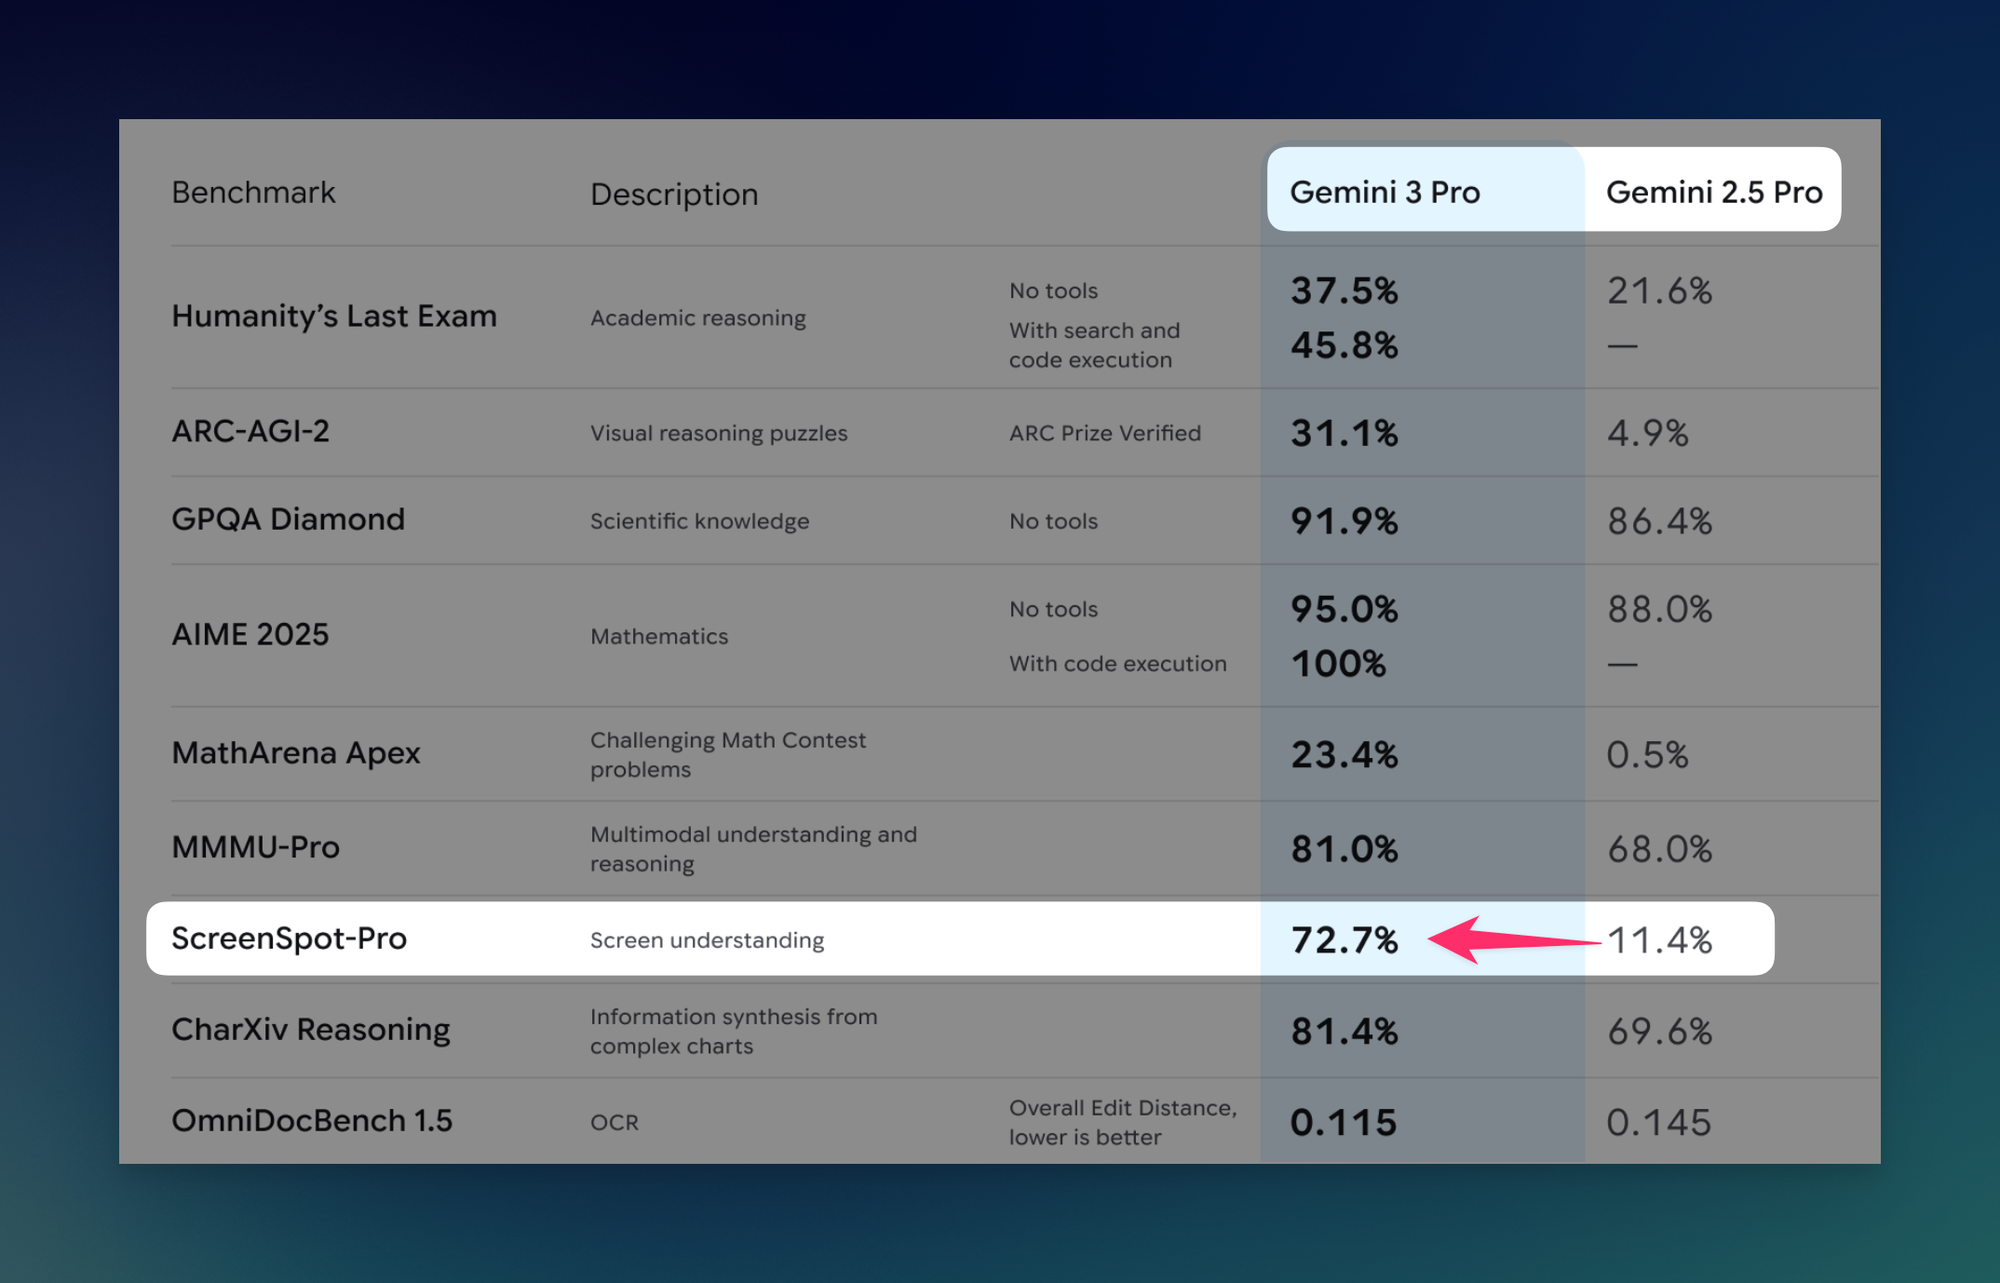Screen dimensions: 2000x1283
Task: Click the 100% AIME code execution score
Action: coord(1338,663)
